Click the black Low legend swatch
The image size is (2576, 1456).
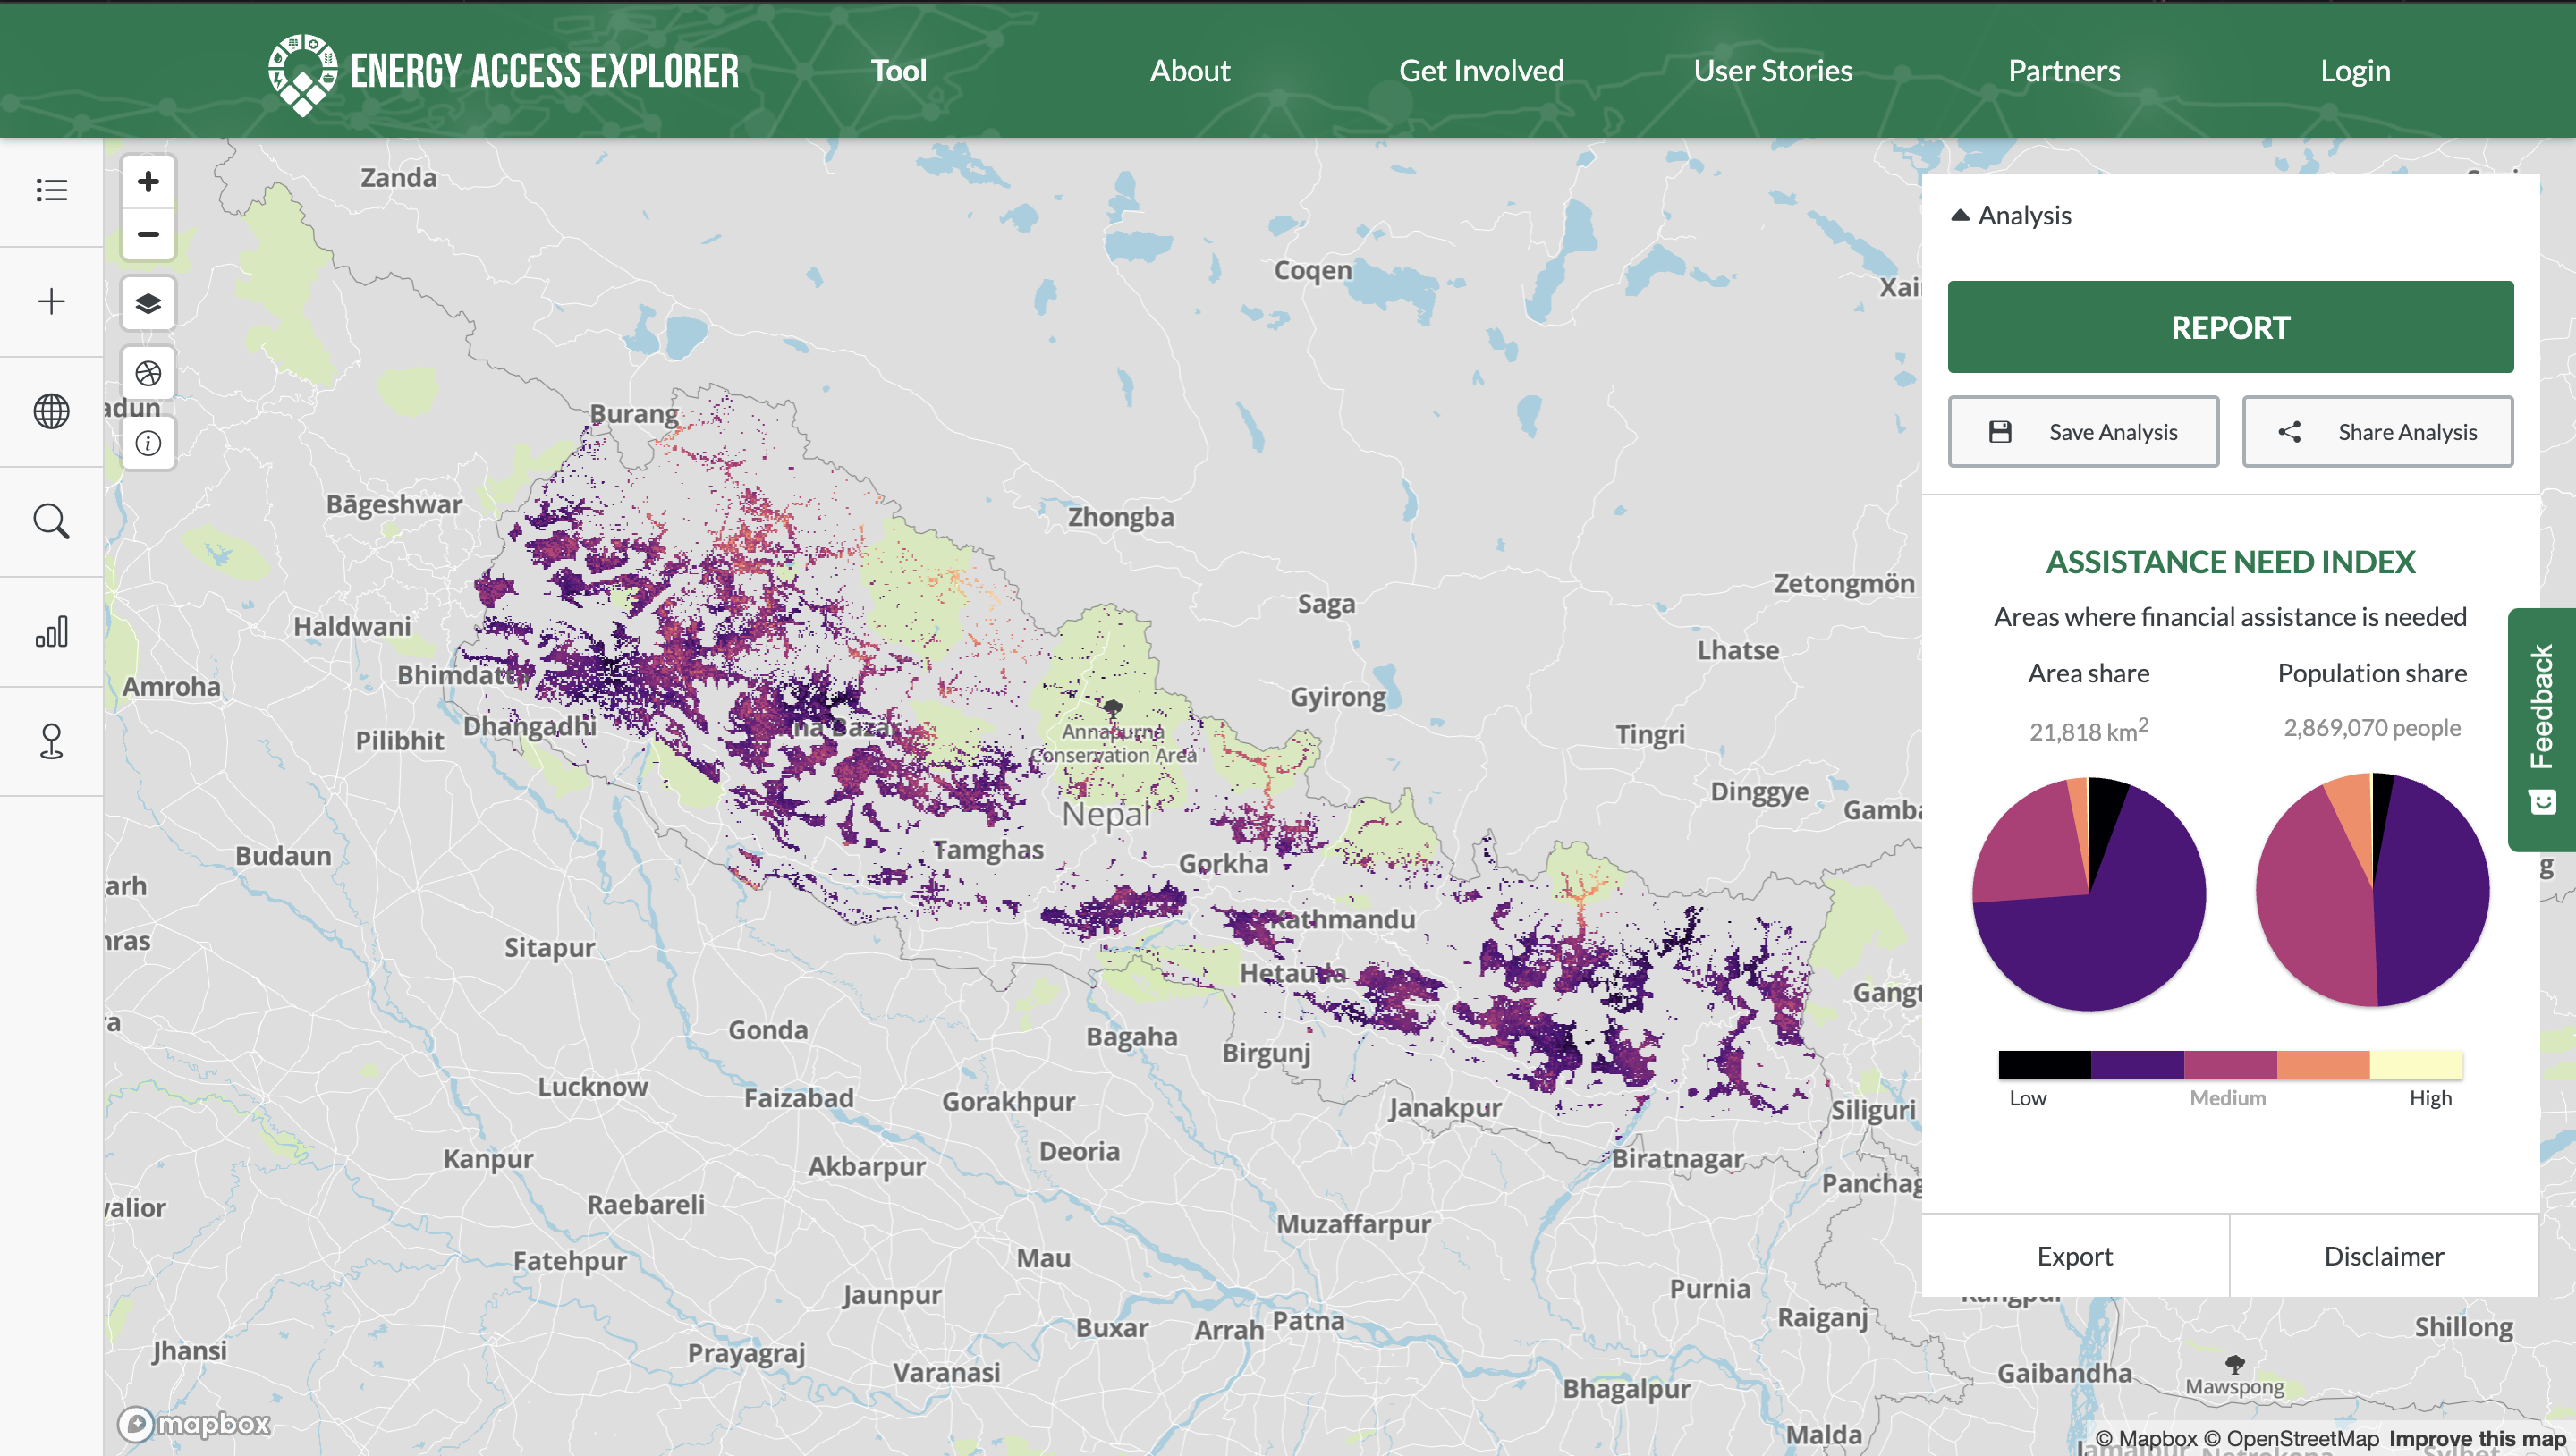click(x=2044, y=1065)
